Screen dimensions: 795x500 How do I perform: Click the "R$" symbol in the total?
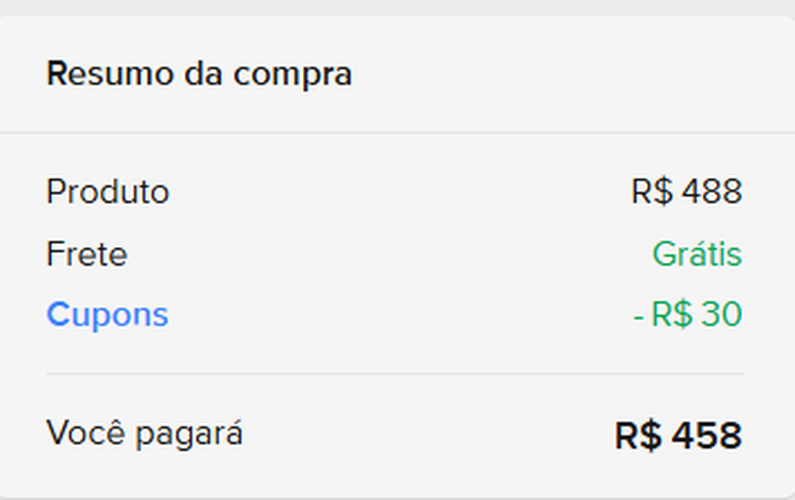pyautogui.click(x=638, y=436)
